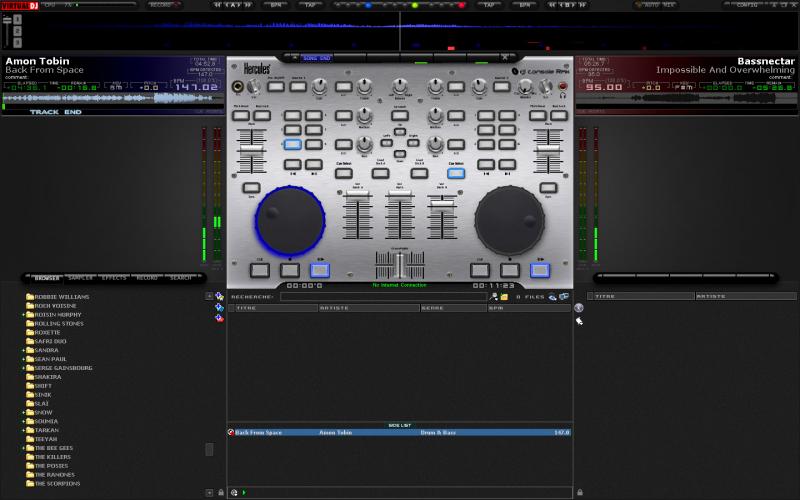The width and height of the screenshot is (800, 500).
Task: Toggle the left Cue Select button
Action: (344, 172)
